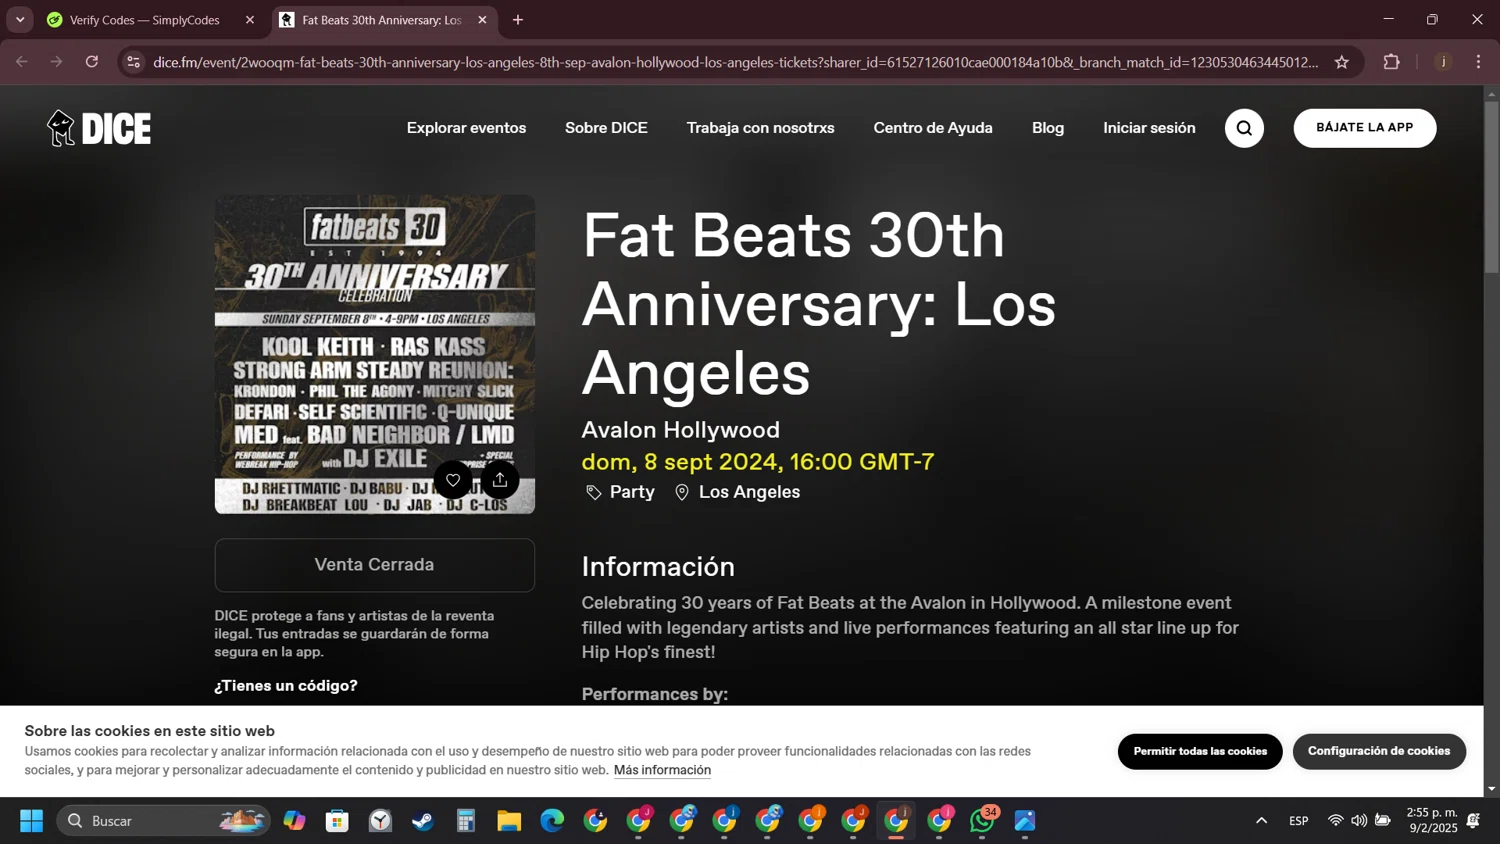Image resolution: width=1500 pixels, height=844 pixels.
Task: Reload the page
Action: pos(92,62)
